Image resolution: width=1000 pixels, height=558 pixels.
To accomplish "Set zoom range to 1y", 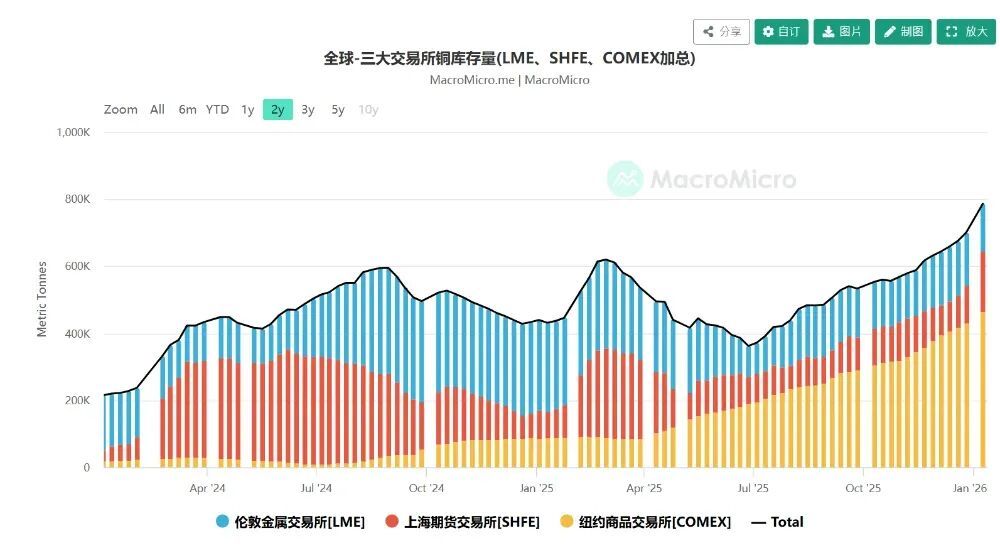I will [x=247, y=110].
